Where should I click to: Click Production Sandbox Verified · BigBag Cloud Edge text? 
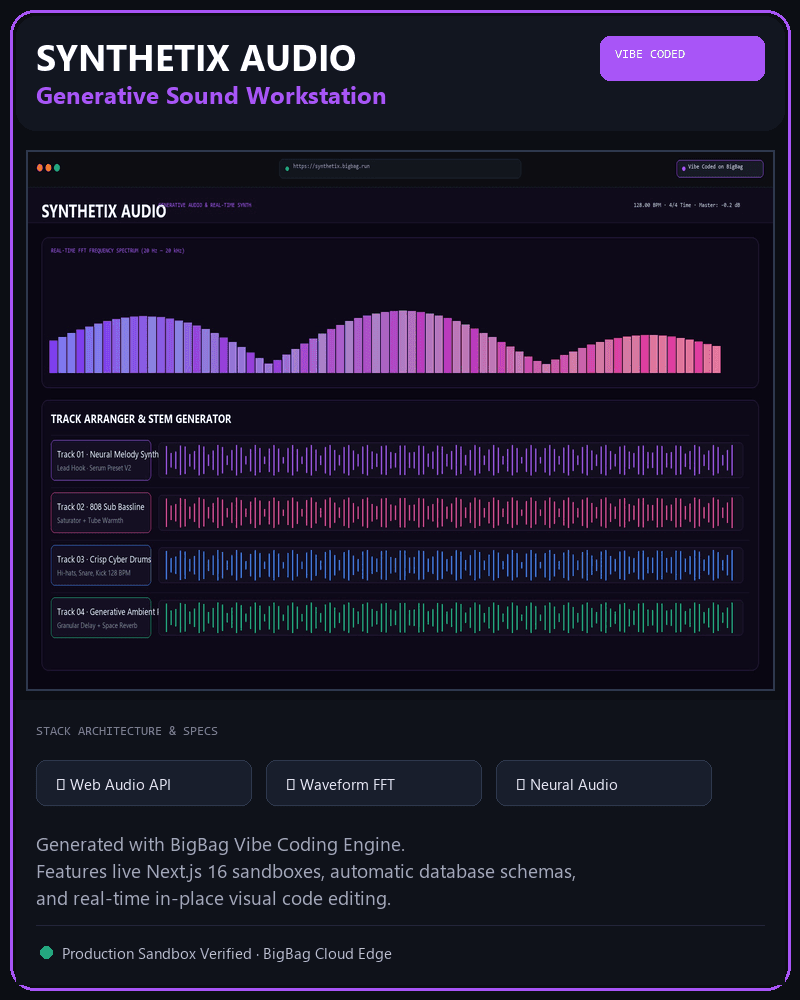(226, 953)
